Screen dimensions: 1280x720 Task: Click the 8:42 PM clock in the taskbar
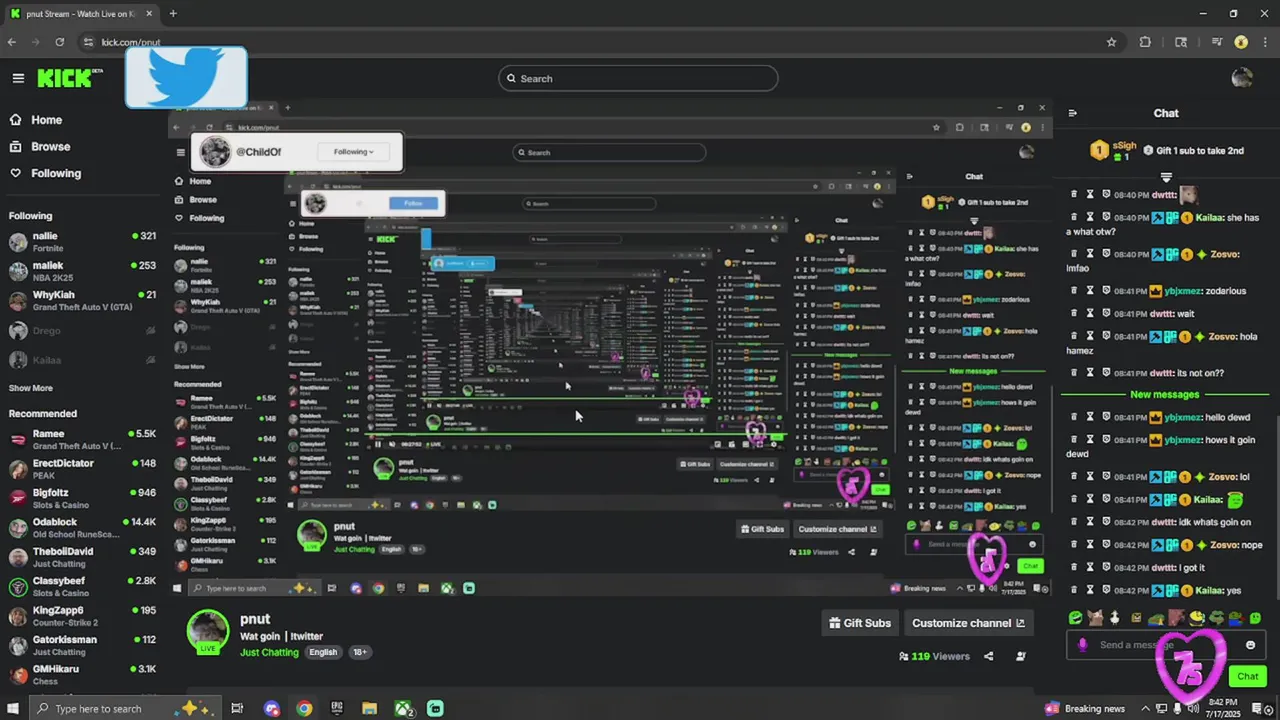1221,709
